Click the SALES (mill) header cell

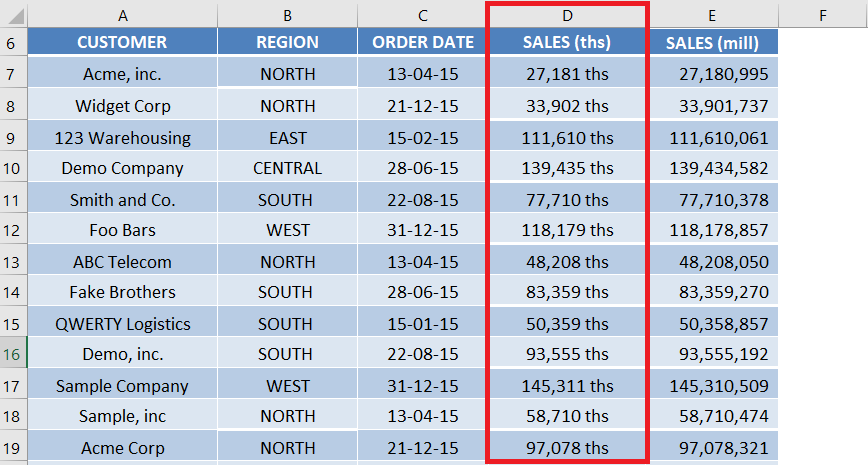713,42
